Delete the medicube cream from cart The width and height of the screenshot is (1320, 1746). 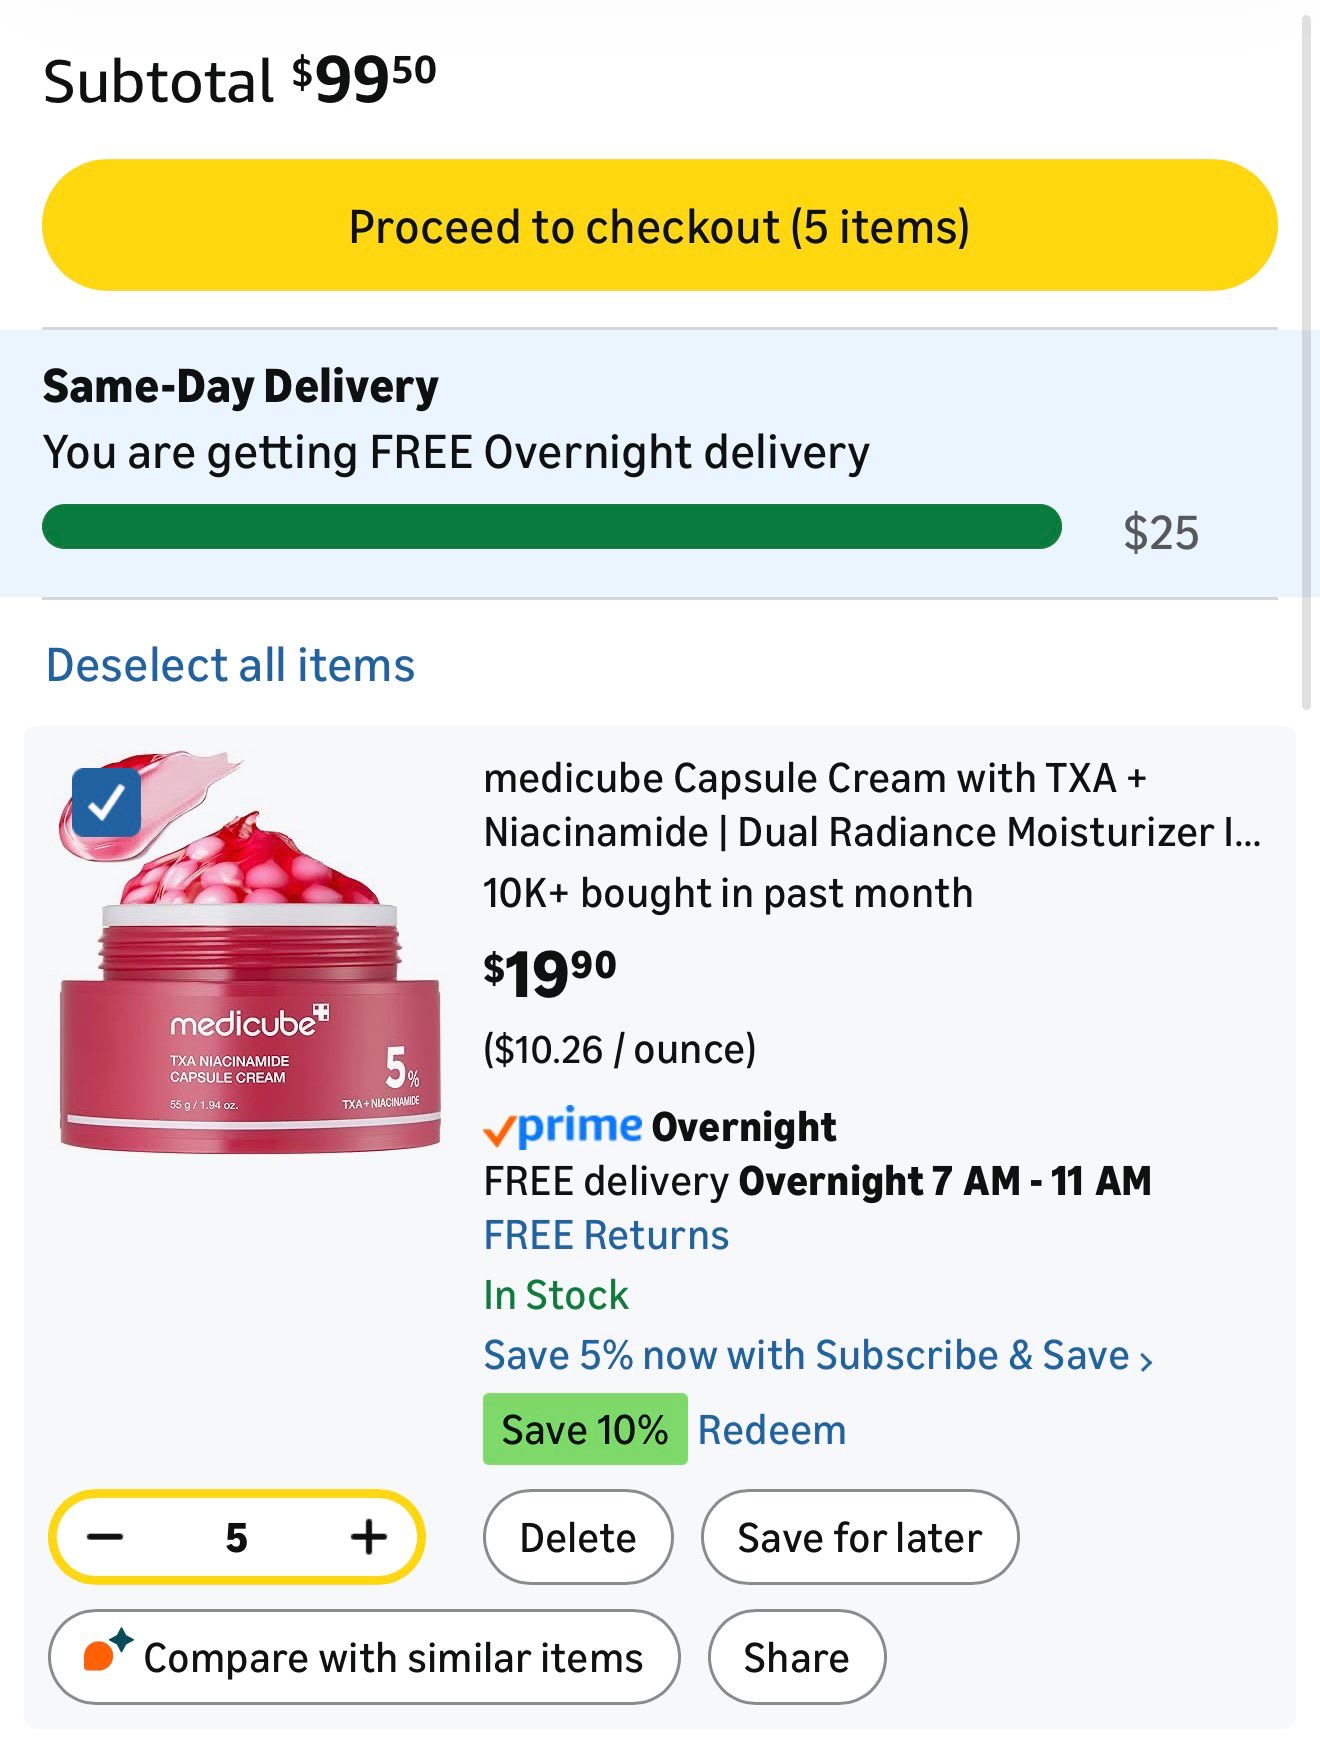pos(577,1537)
